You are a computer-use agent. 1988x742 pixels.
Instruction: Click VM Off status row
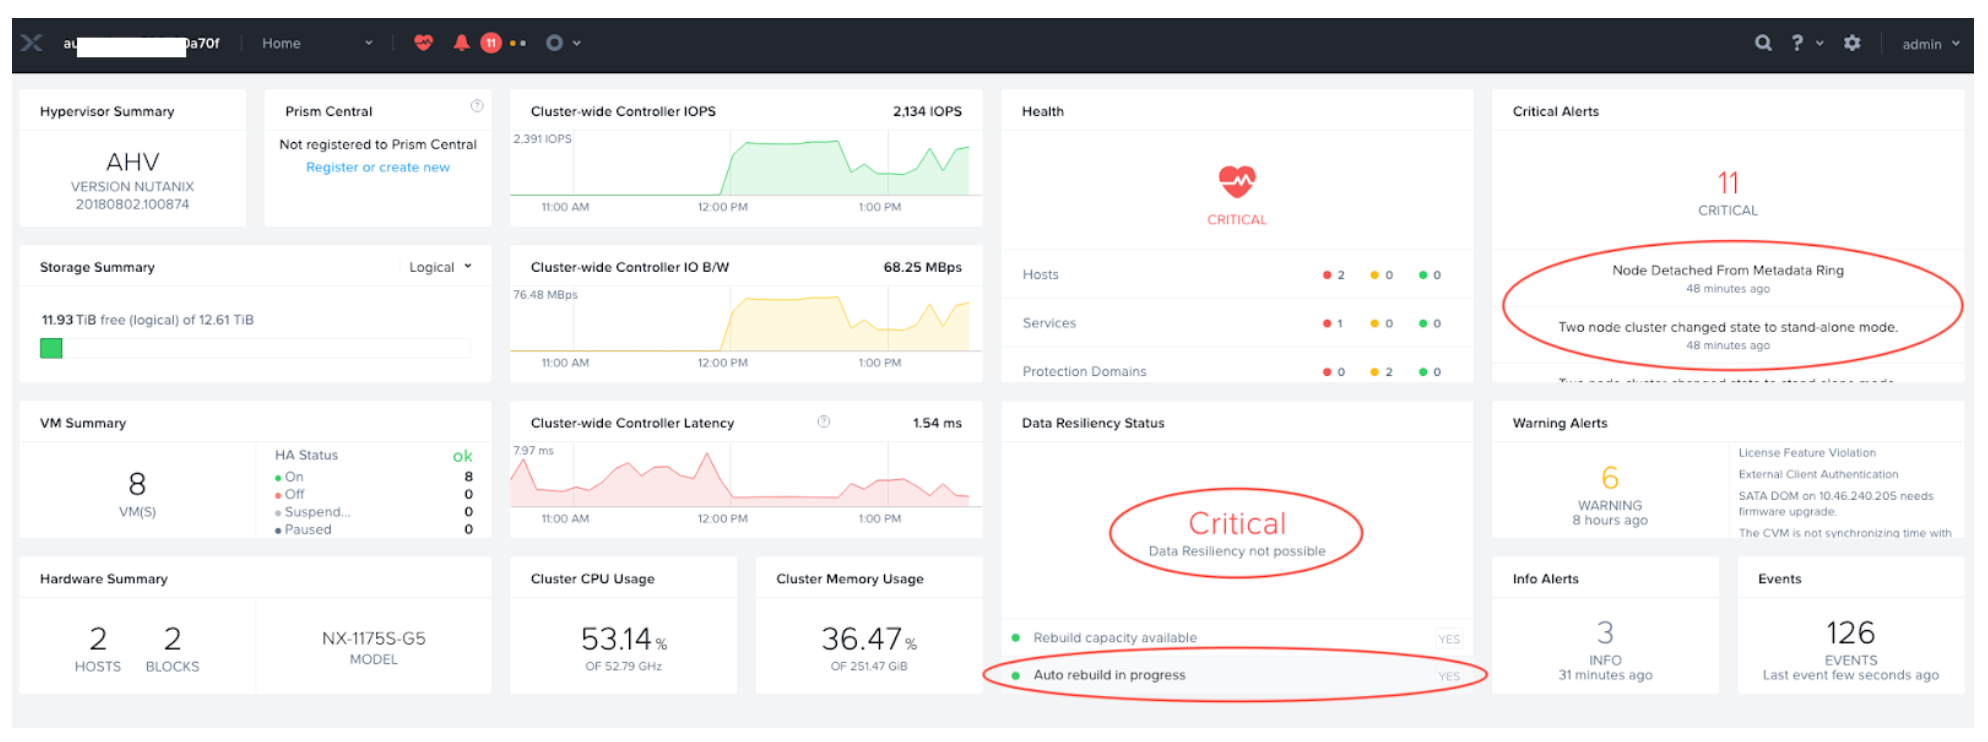pos(373,494)
